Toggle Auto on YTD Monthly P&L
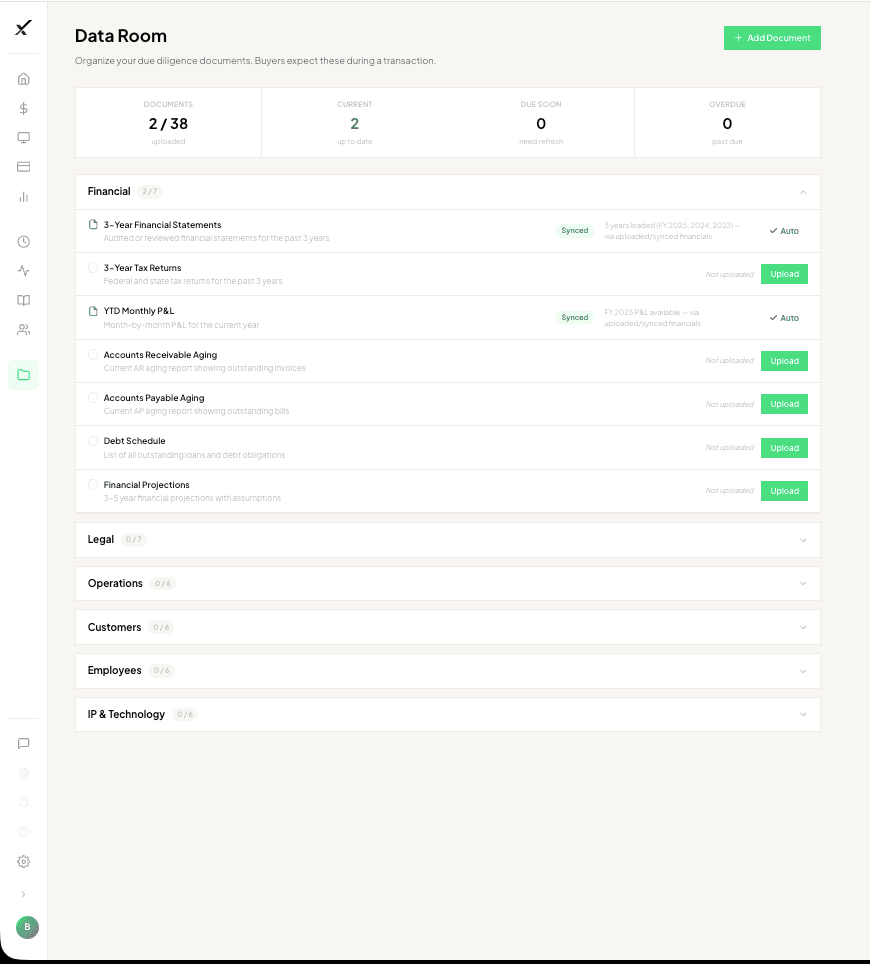The width and height of the screenshot is (870, 964). coord(784,317)
